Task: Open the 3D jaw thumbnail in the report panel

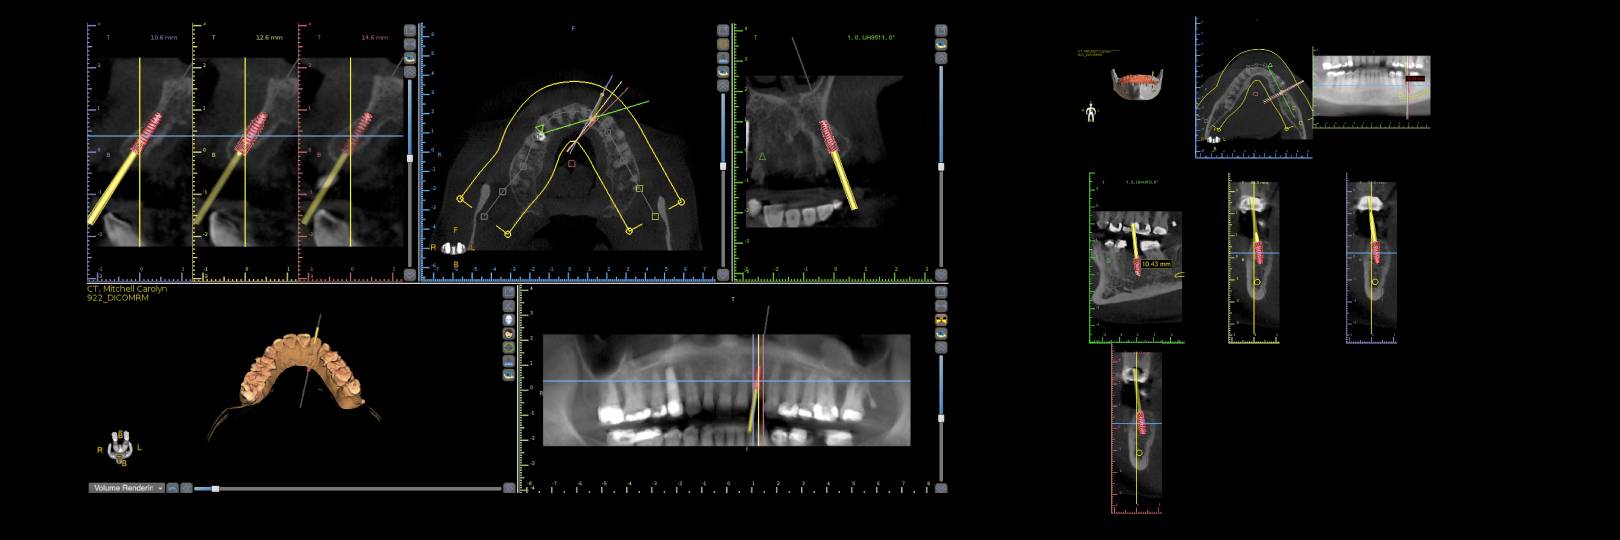Action: 1137,84
